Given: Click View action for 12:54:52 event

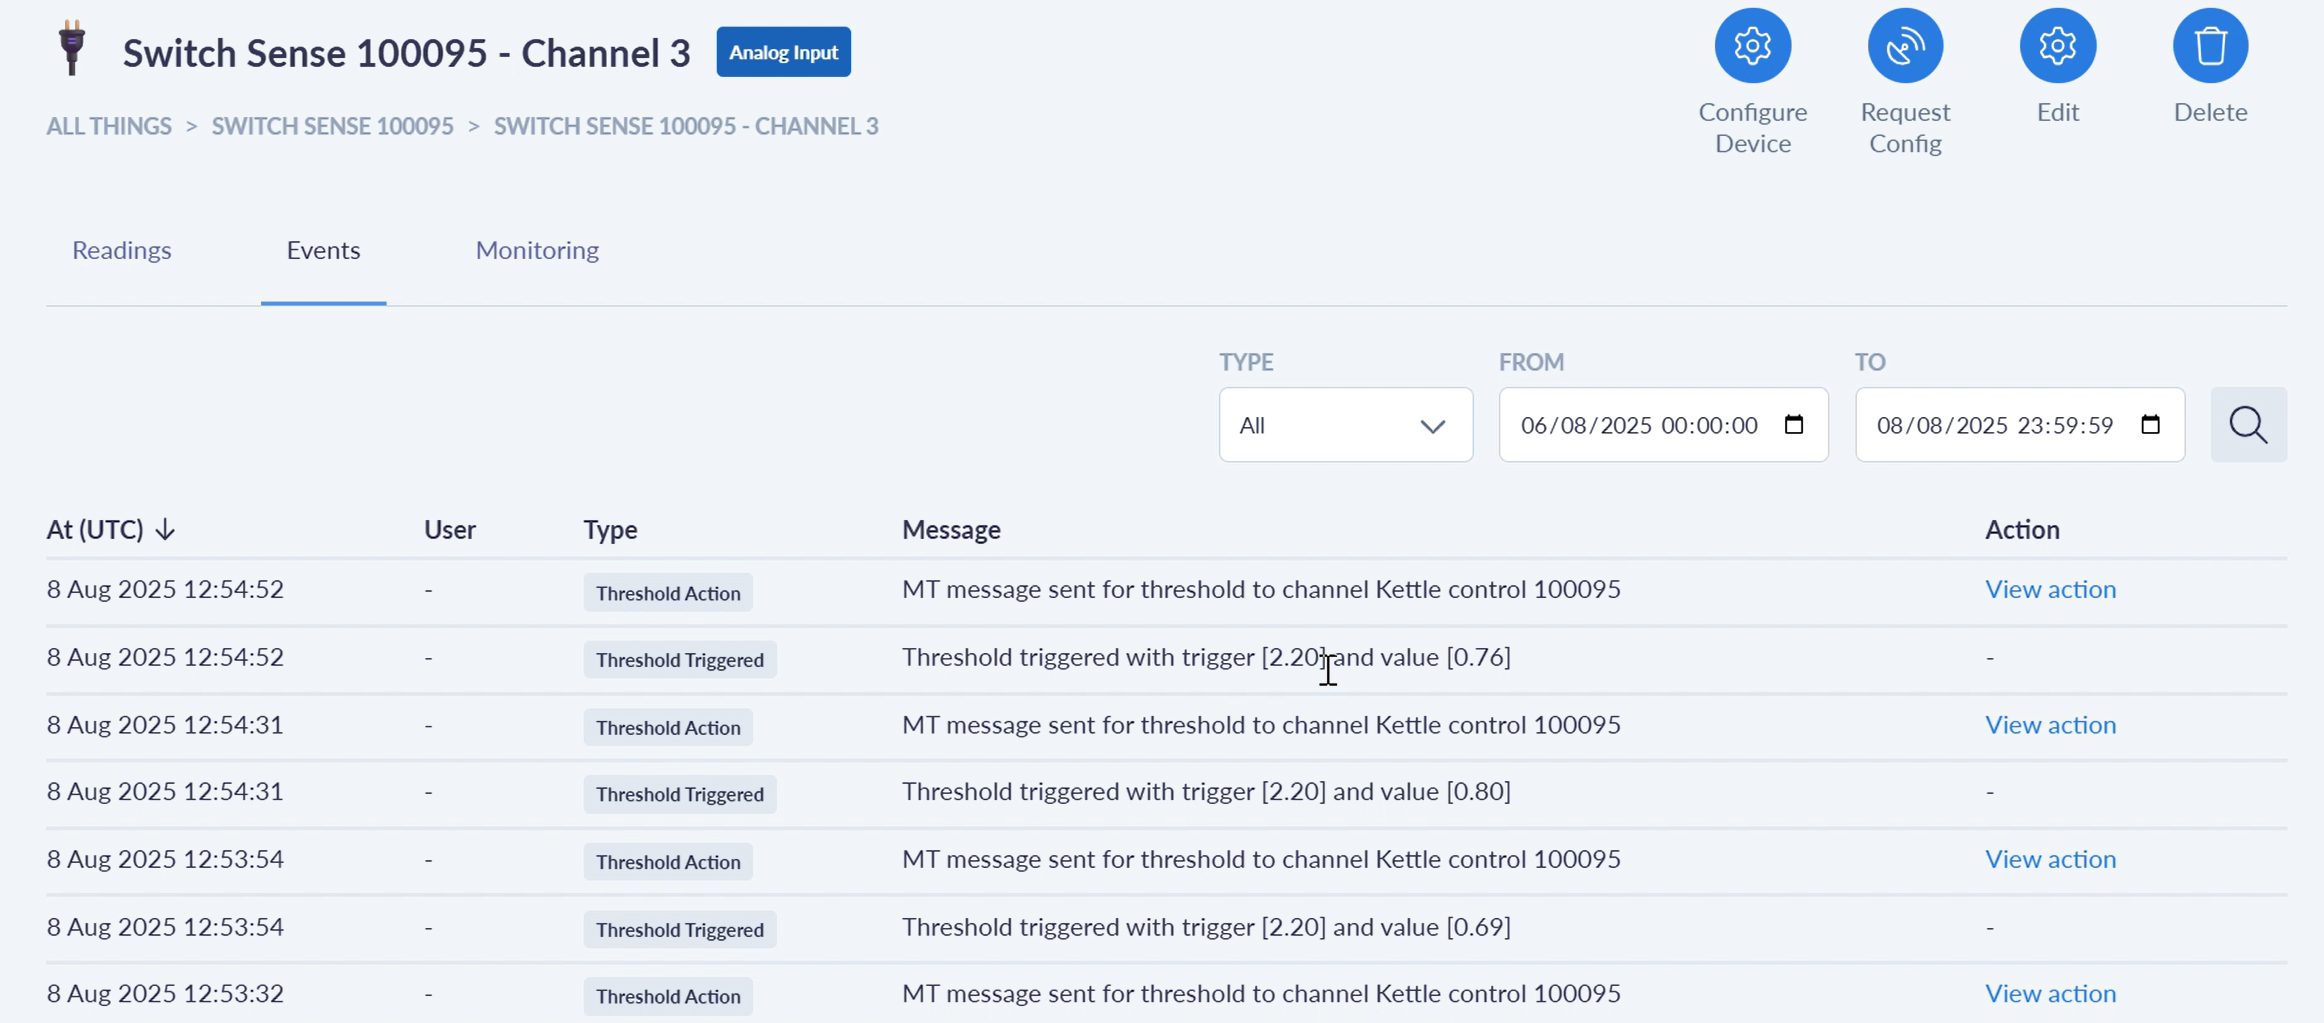Looking at the screenshot, I should (x=2050, y=589).
